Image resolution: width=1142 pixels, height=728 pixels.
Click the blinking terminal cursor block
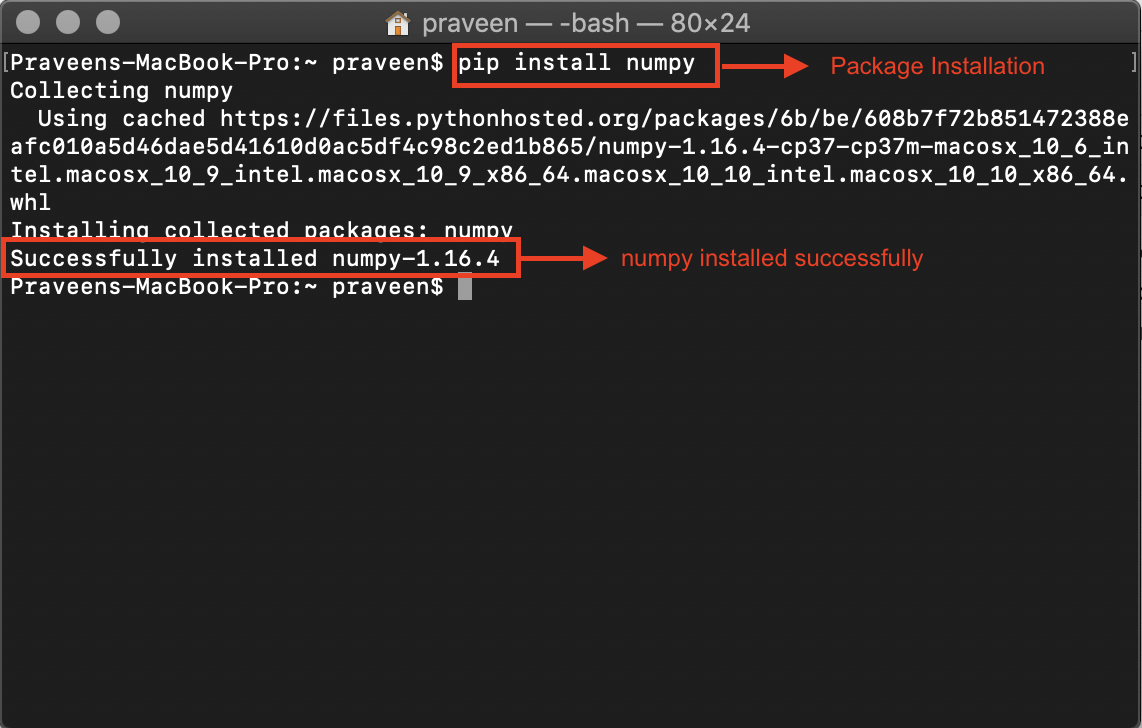[464, 287]
